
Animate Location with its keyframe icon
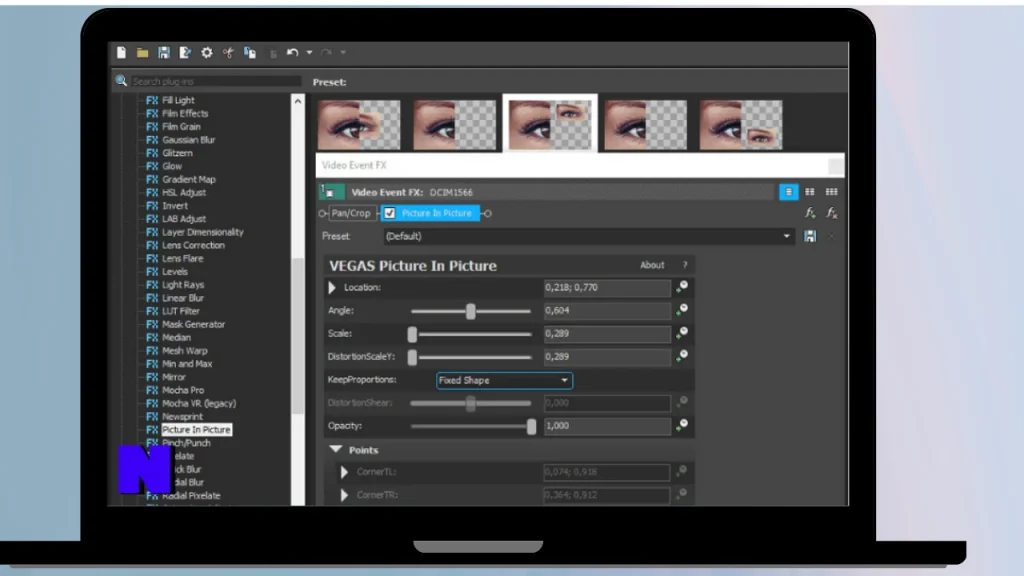(x=682, y=287)
